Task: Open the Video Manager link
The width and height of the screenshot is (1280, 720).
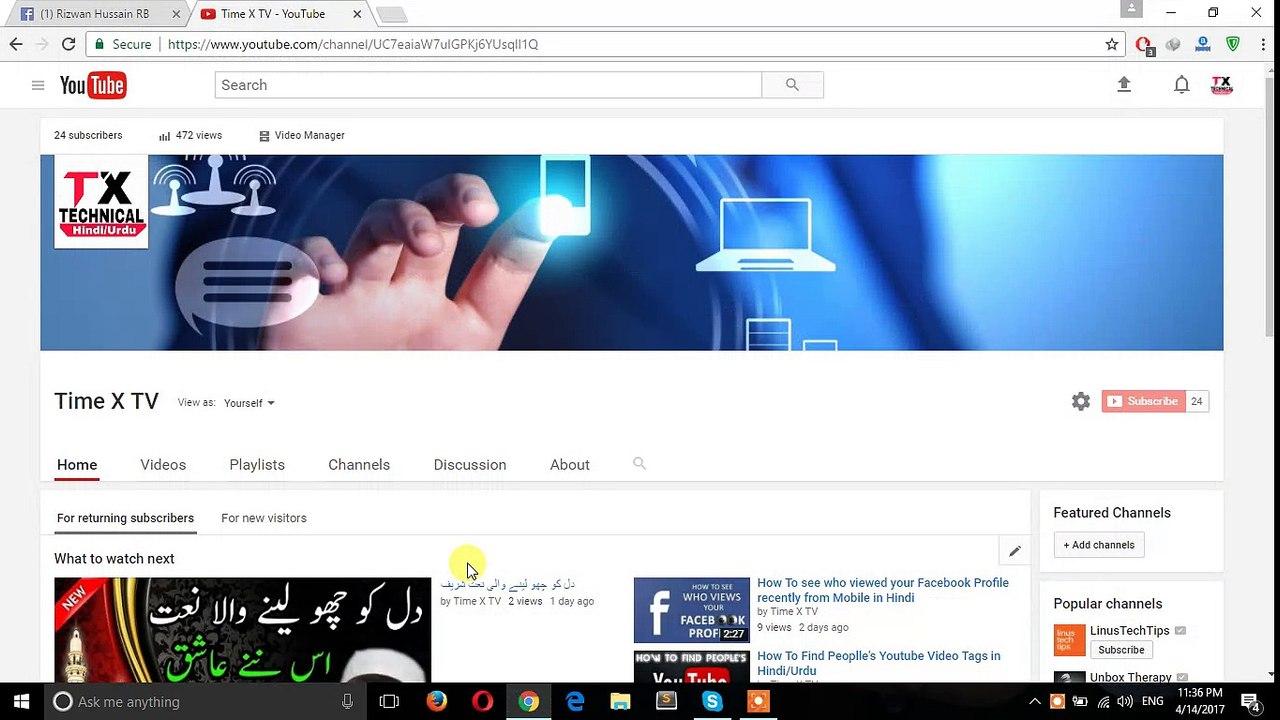Action: (x=302, y=135)
